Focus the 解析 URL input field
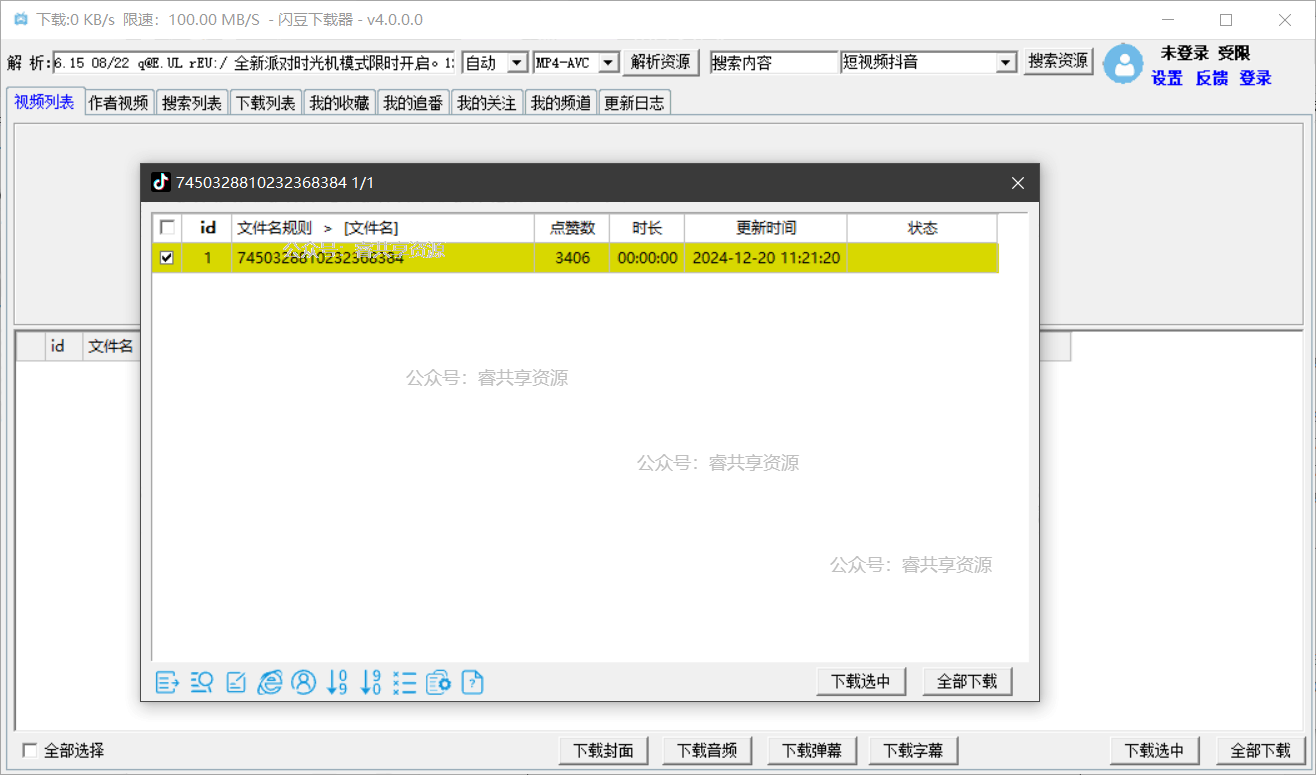Viewport: 1316px width, 775px height. coord(254,63)
